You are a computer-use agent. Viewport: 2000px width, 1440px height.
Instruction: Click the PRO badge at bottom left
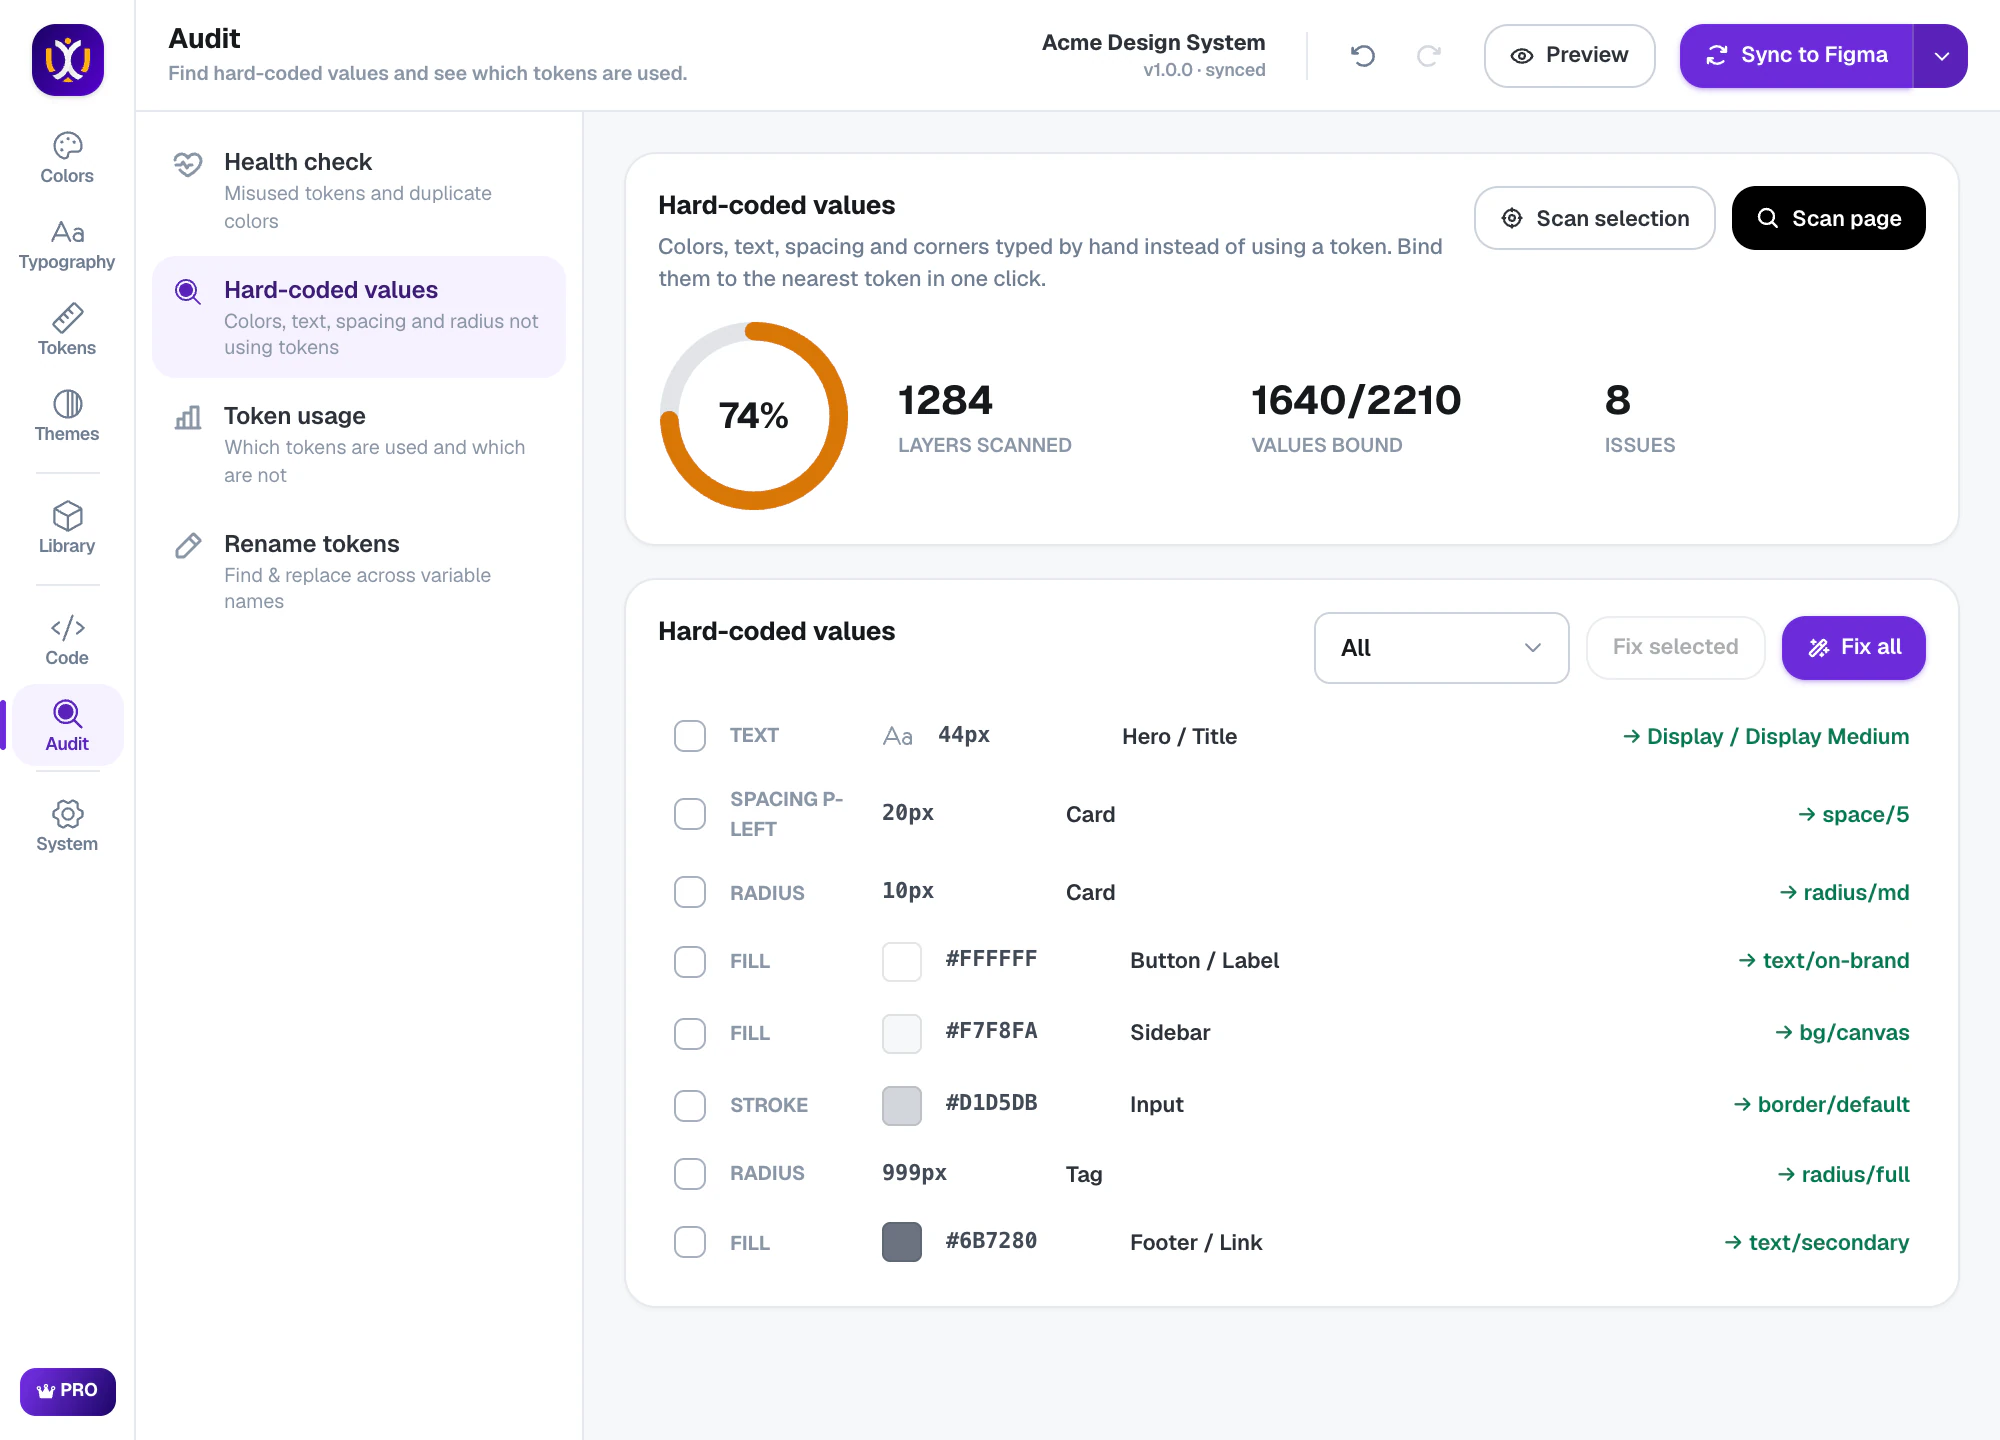pyautogui.click(x=68, y=1391)
